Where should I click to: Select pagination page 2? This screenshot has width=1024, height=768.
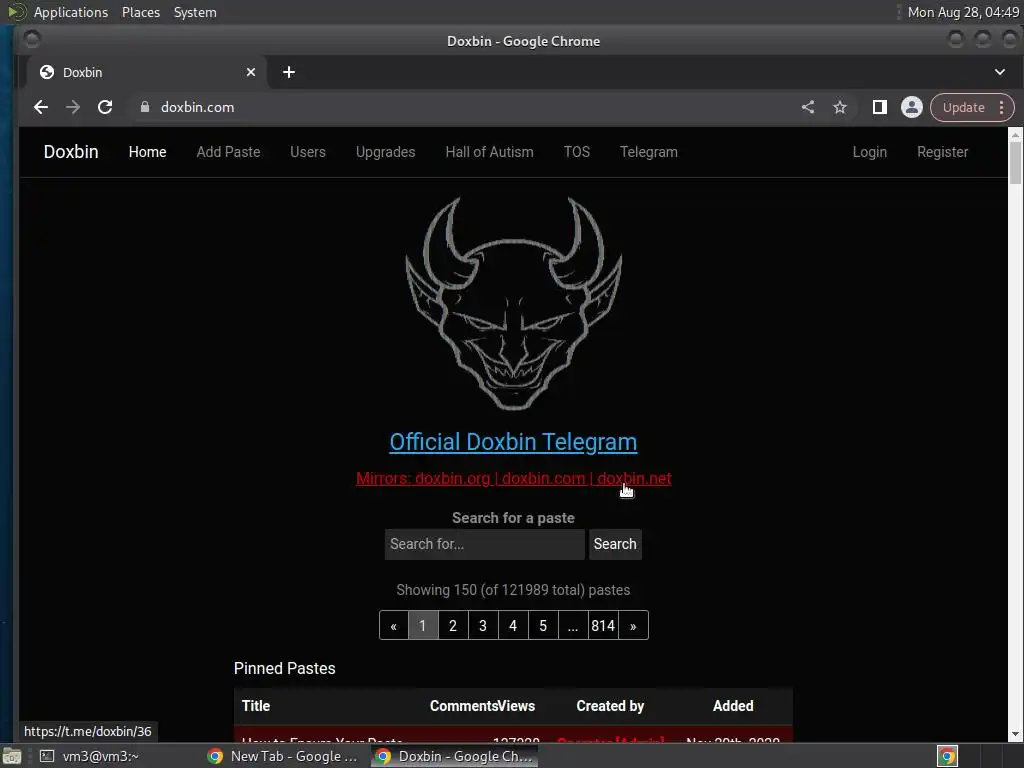tap(453, 626)
